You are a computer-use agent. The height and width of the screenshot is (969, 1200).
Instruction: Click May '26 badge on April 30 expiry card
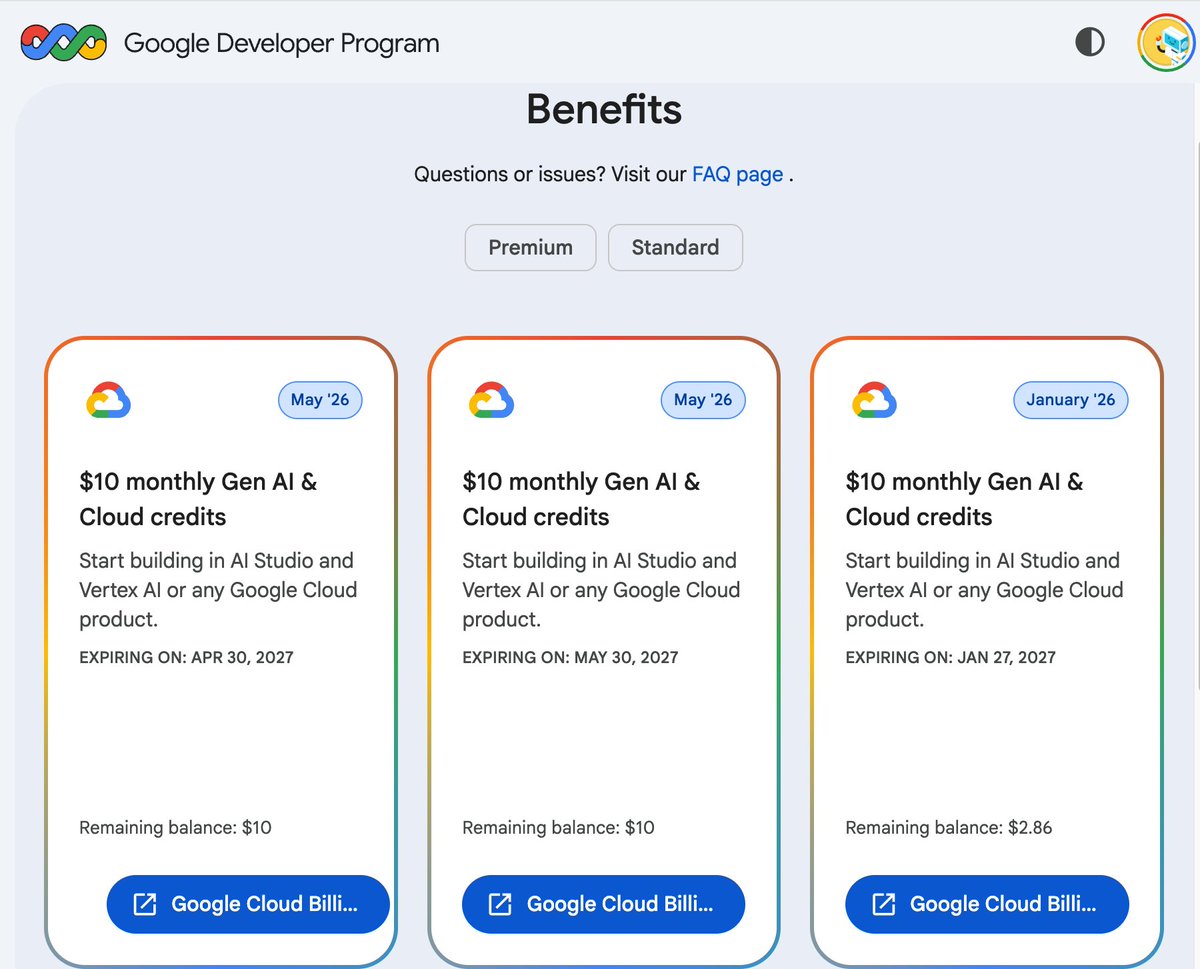point(320,400)
